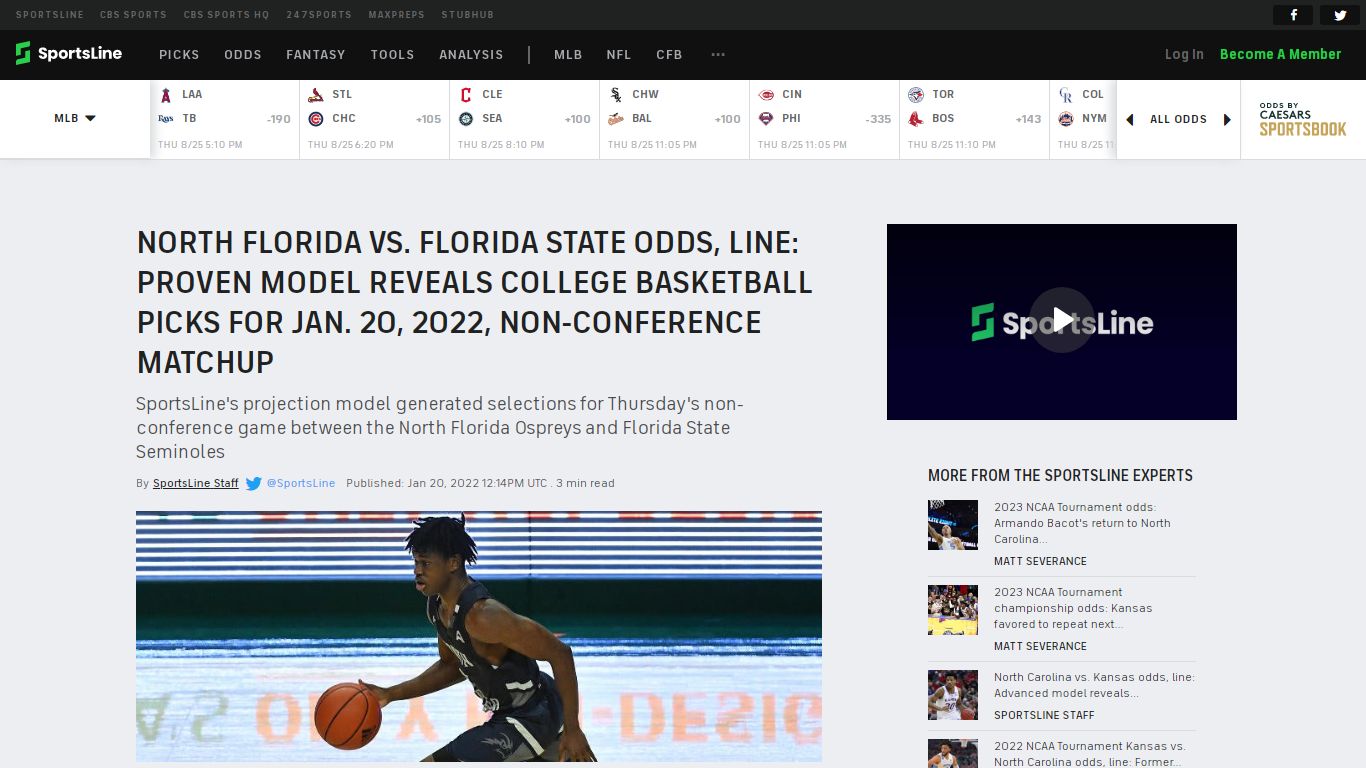Open the Odds menu
Image resolution: width=1366 pixels, height=768 pixels.
243,55
